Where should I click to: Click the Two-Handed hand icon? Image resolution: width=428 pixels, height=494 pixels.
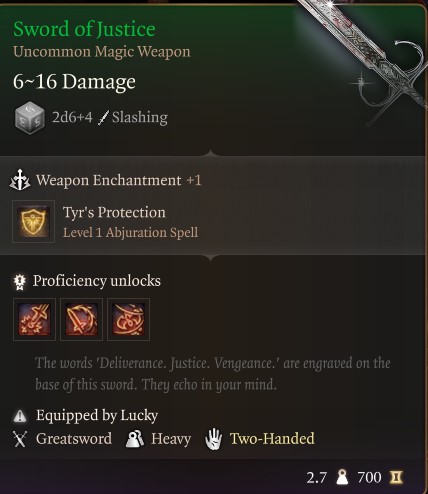[x=213, y=439]
